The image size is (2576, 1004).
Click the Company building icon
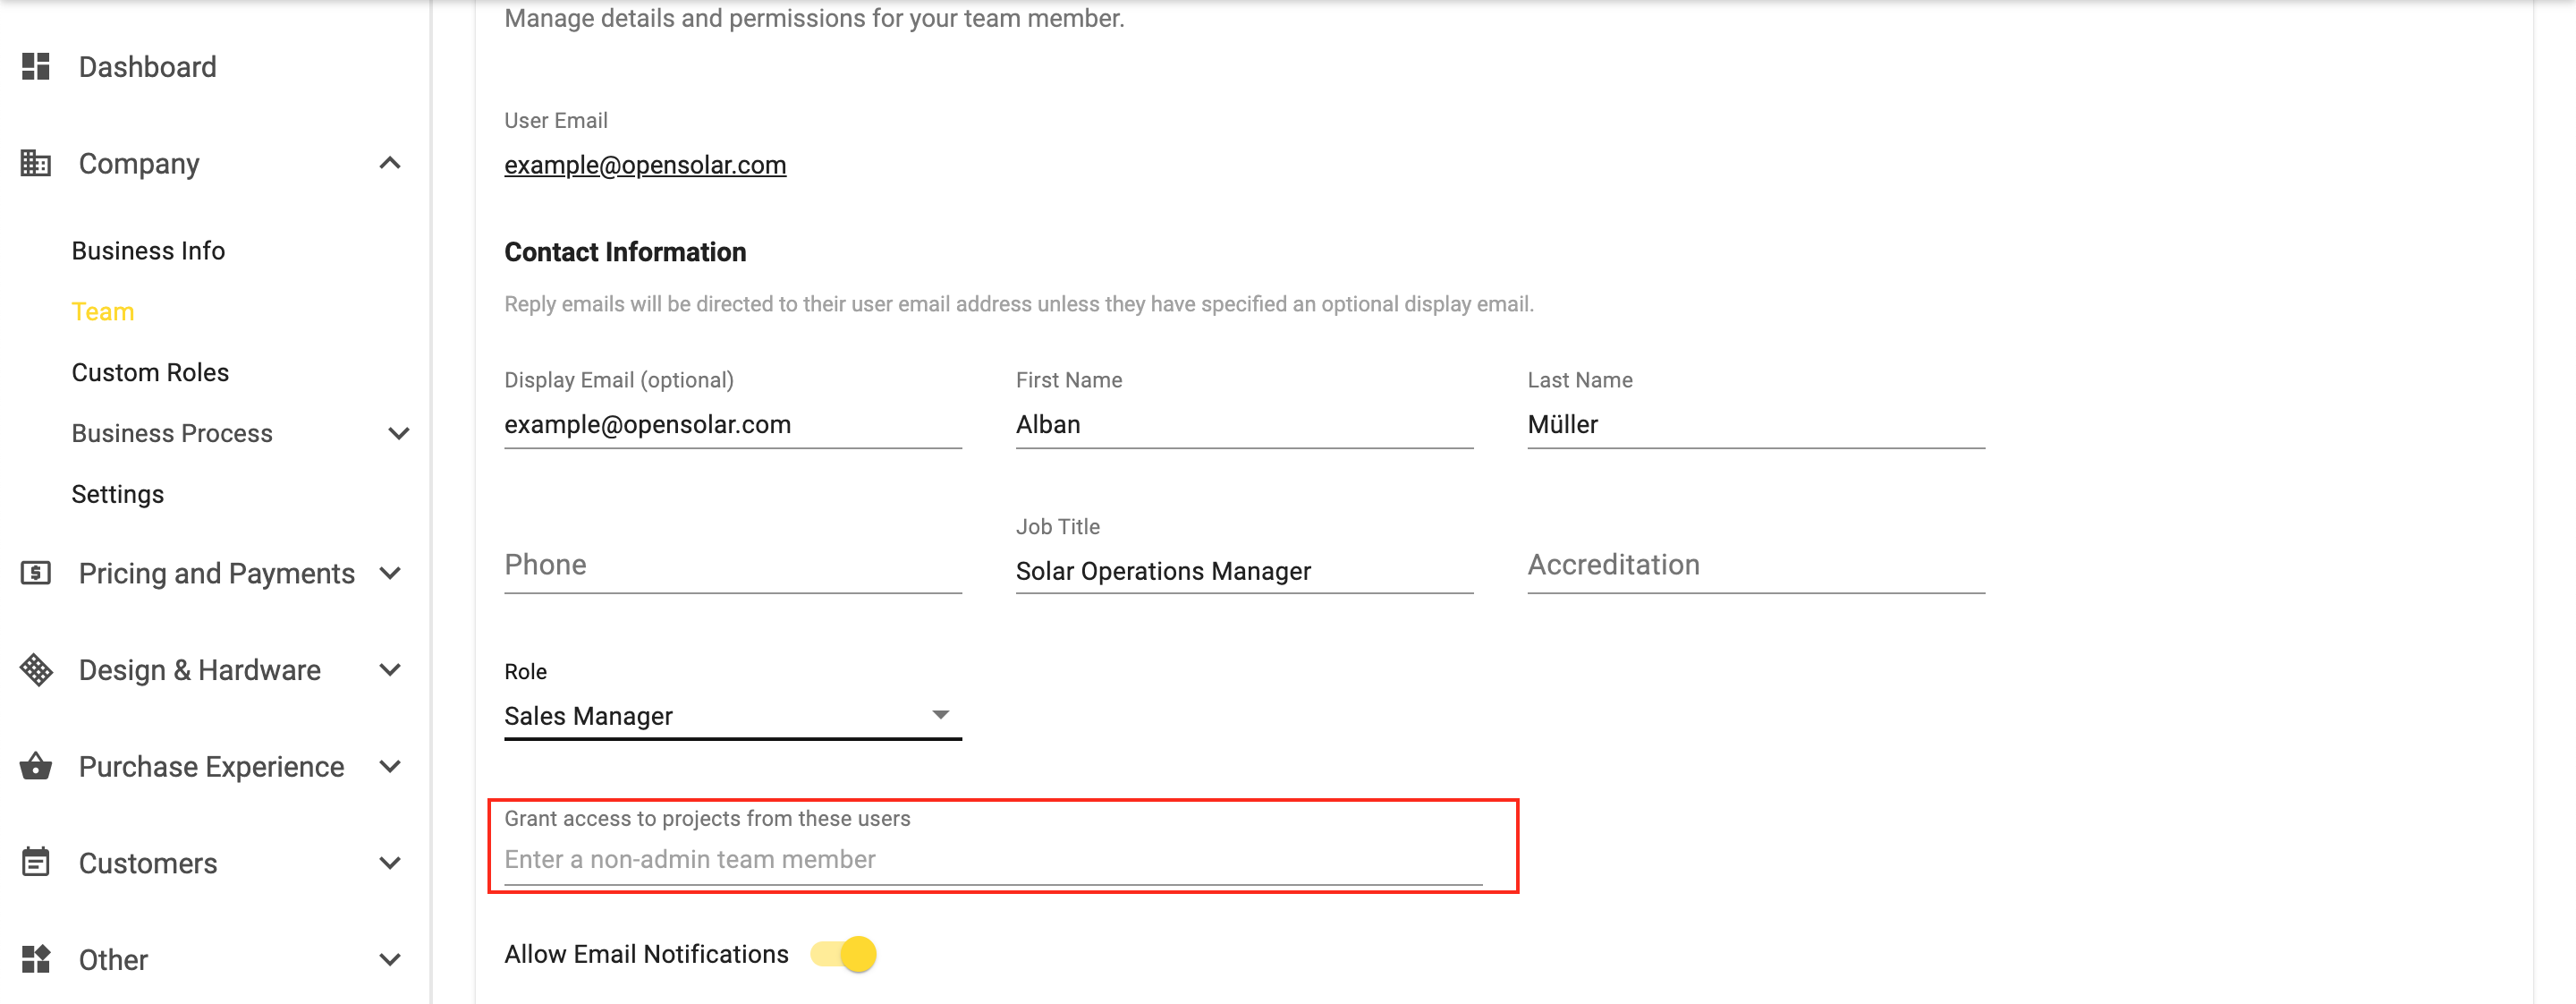(36, 163)
